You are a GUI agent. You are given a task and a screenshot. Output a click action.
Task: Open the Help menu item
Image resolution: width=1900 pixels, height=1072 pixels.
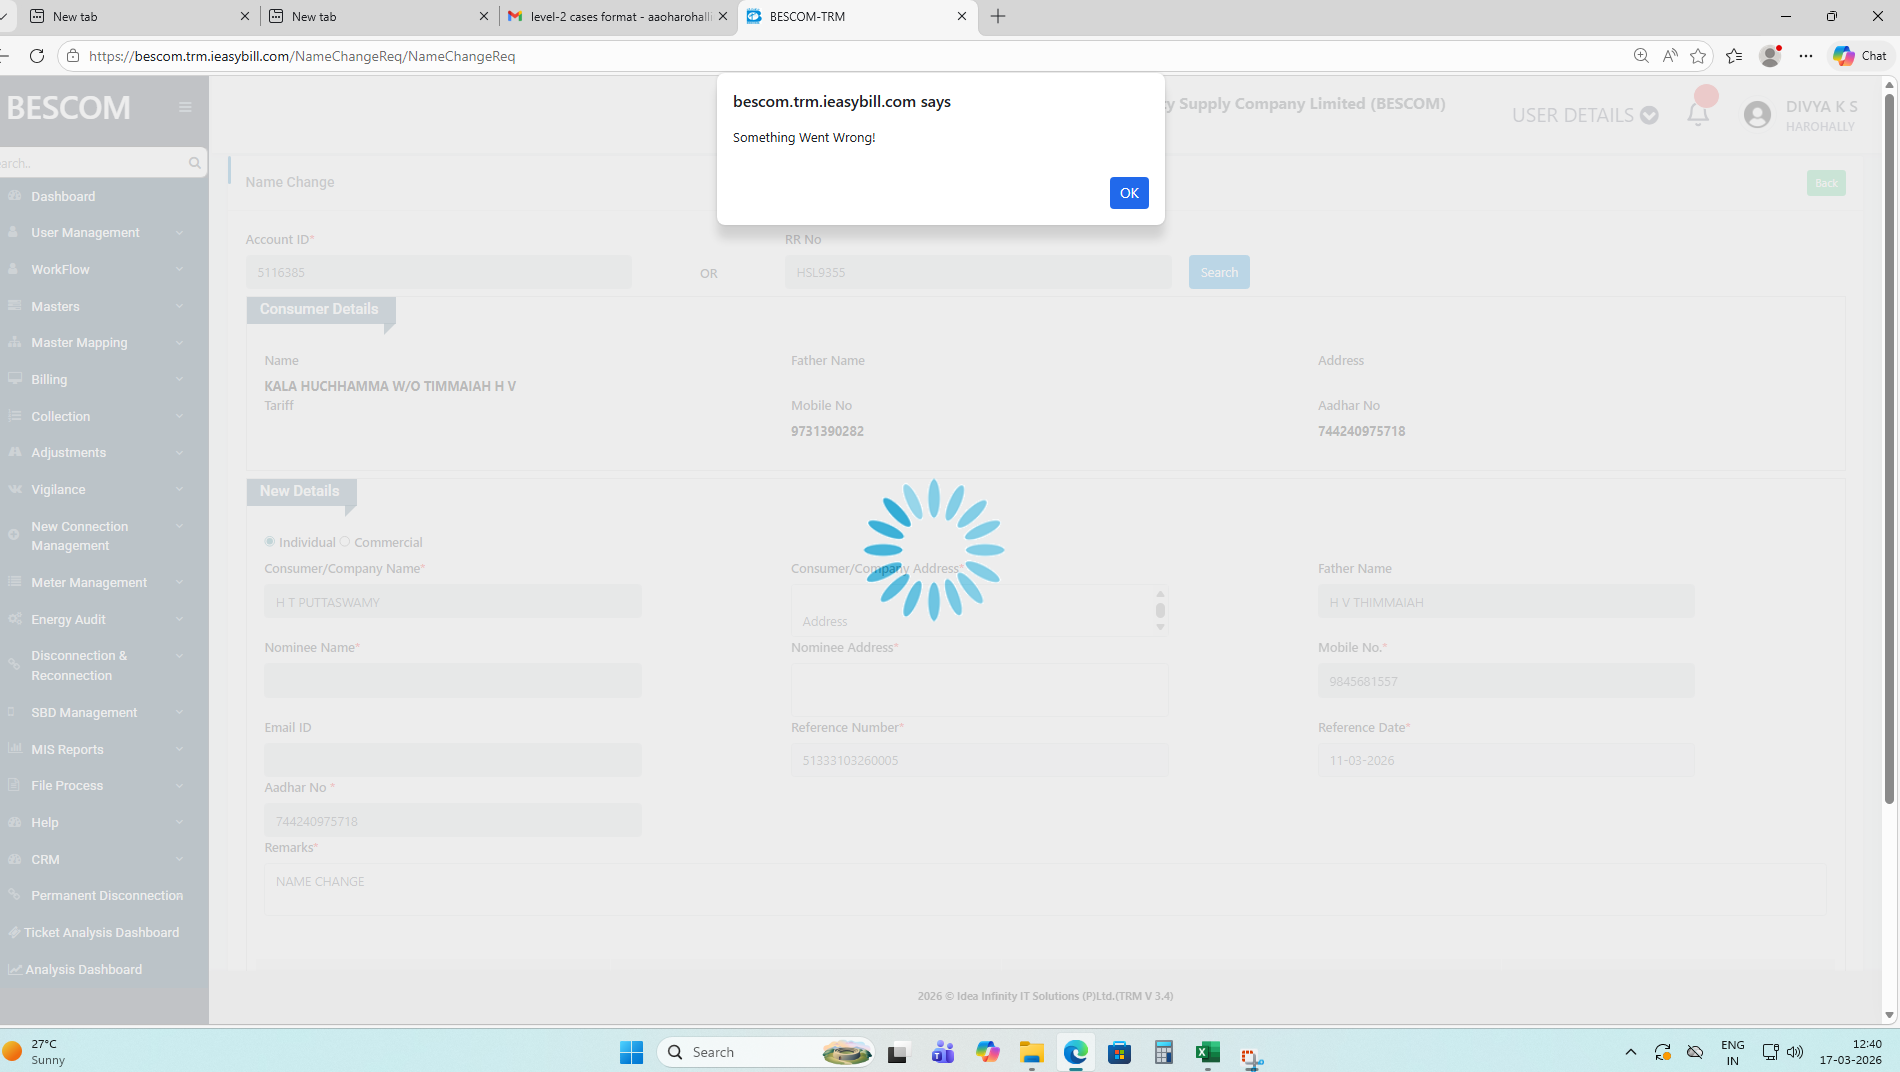[x=95, y=822]
